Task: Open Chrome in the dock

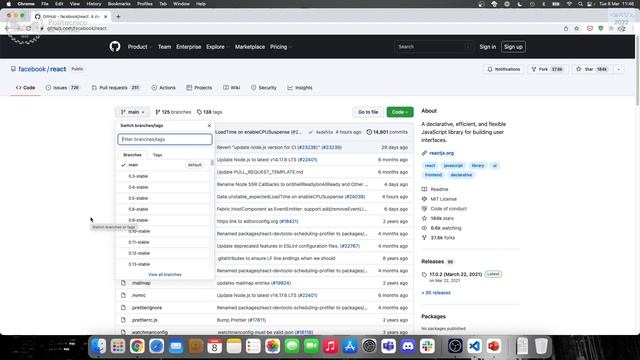Action: 137,346
